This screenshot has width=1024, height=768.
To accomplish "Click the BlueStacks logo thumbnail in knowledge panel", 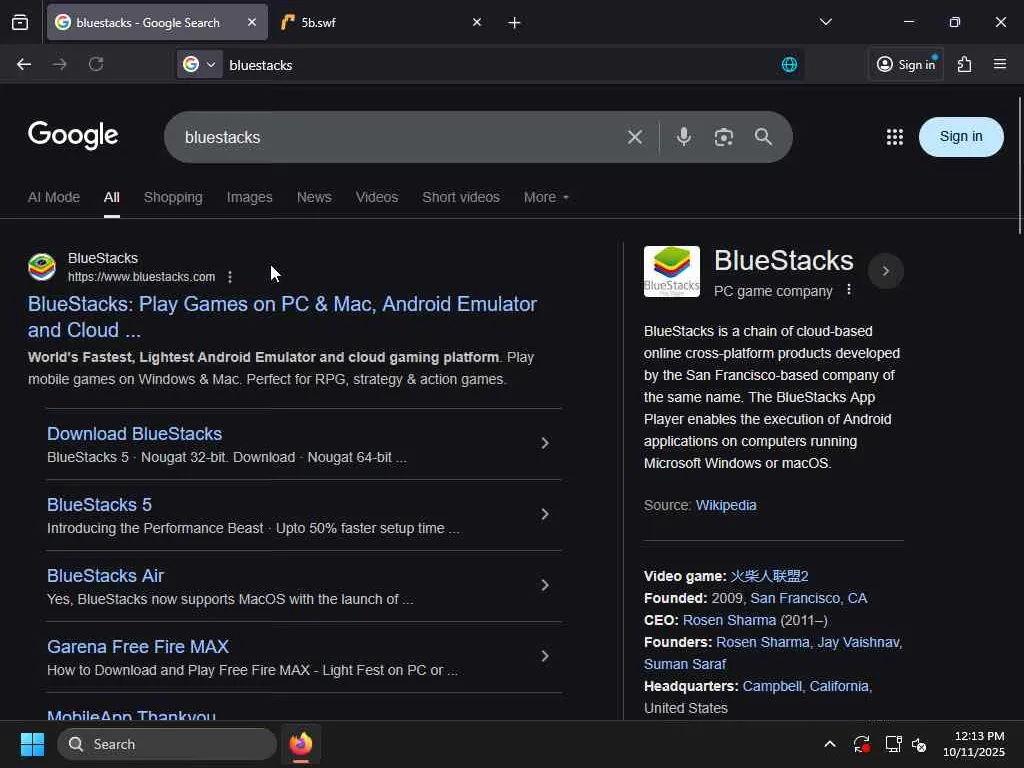I will (671, 272).
